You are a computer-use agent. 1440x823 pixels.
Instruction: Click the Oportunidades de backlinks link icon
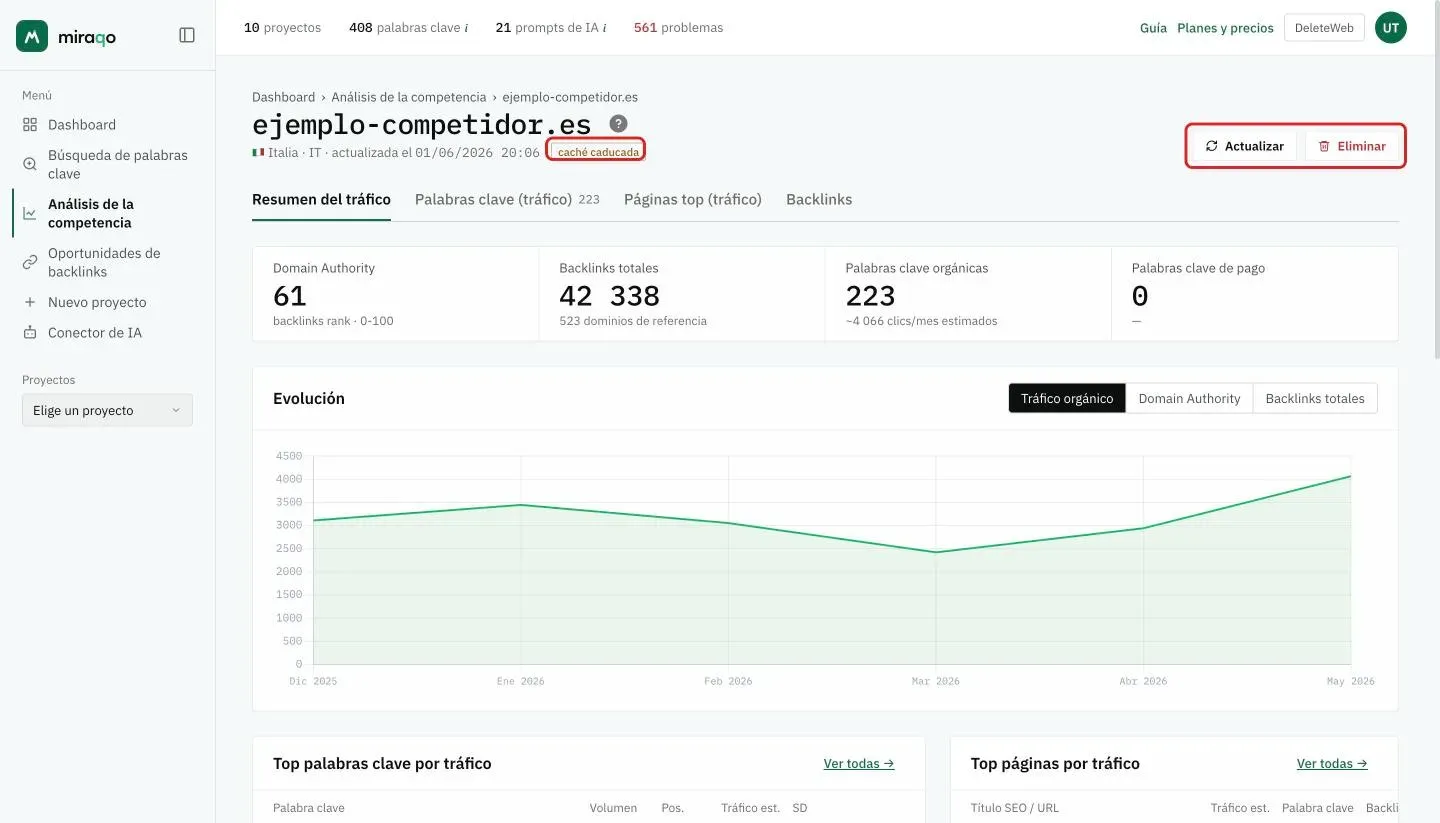[x=30, y=262]
